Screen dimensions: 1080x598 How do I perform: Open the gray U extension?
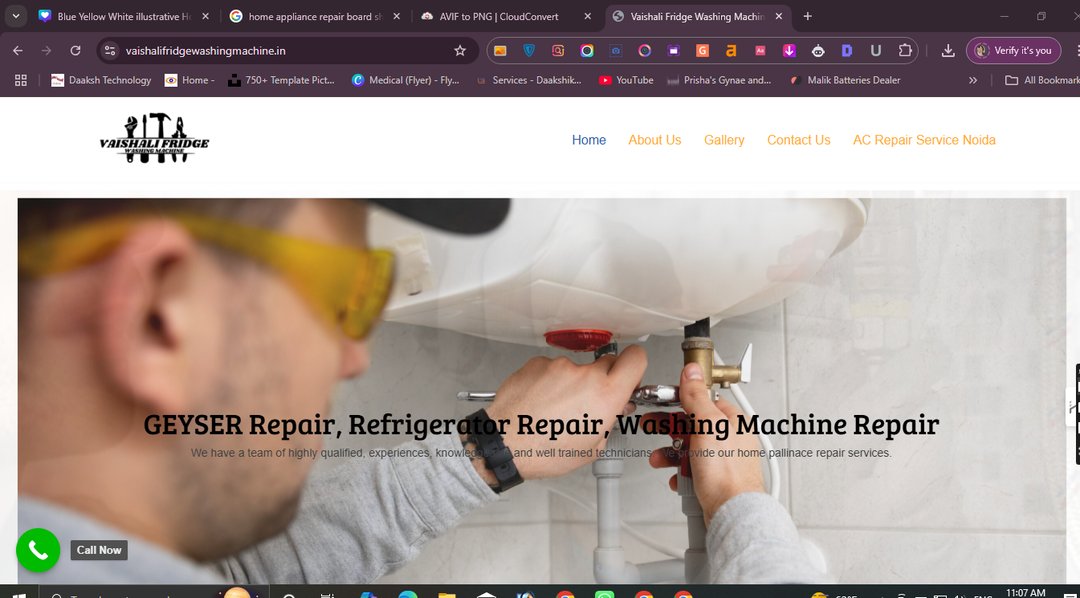point(876,50)
